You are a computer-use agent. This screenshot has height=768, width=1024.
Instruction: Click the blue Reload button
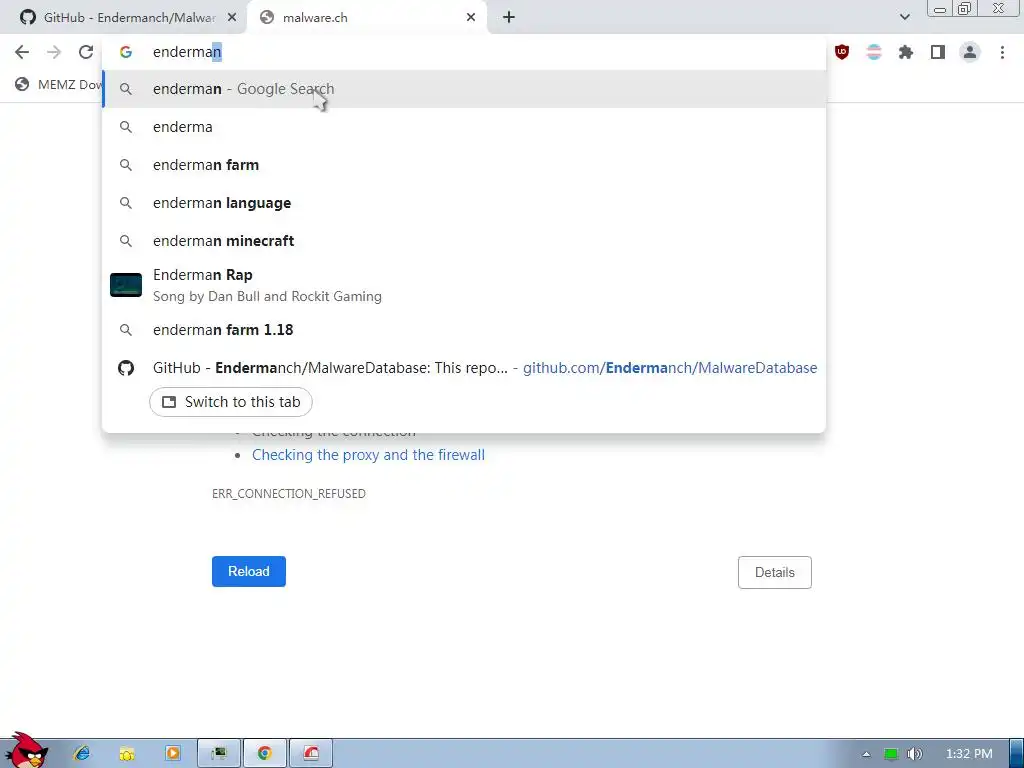(x=249, y=571)
